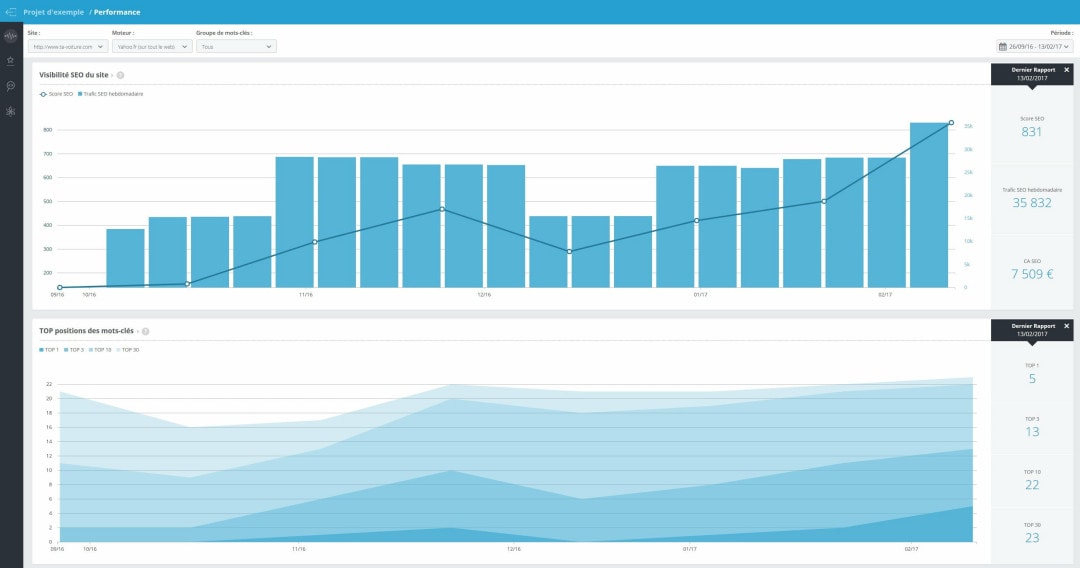The height and width of the screenshot is (568, 1080).
Task: Open the Groupe de mots-clés dropdown
Action: pos(236,46)
